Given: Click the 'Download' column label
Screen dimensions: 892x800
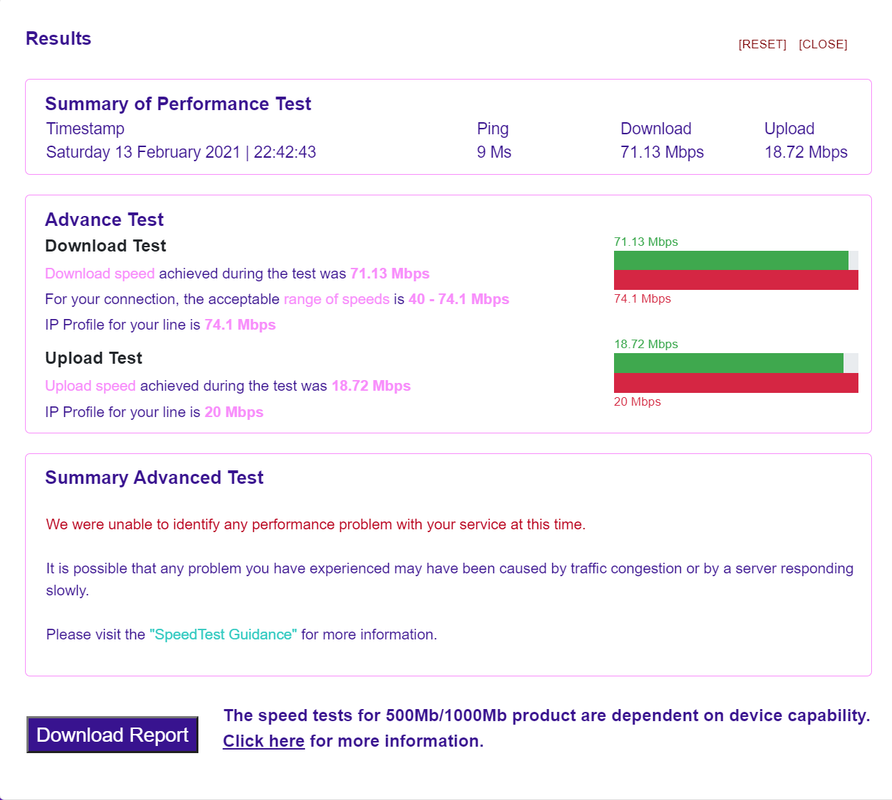Looking at the screenshot, I should [x=656, y=129].
